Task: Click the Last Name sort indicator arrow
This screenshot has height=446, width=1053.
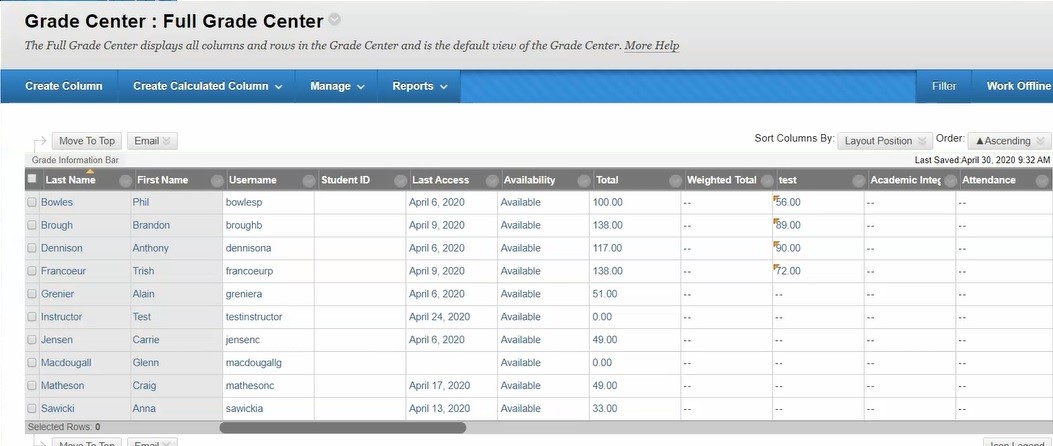Action: click(x=90, y=172)
